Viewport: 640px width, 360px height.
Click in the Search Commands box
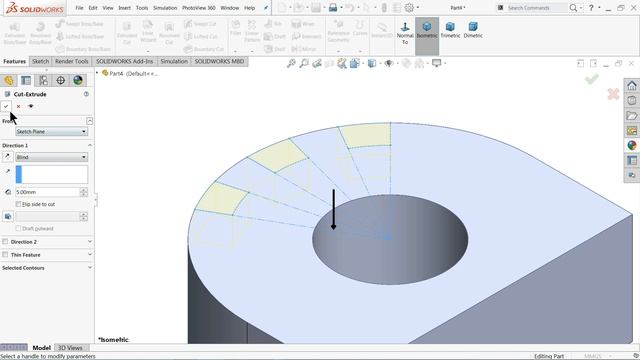[536, 8]
